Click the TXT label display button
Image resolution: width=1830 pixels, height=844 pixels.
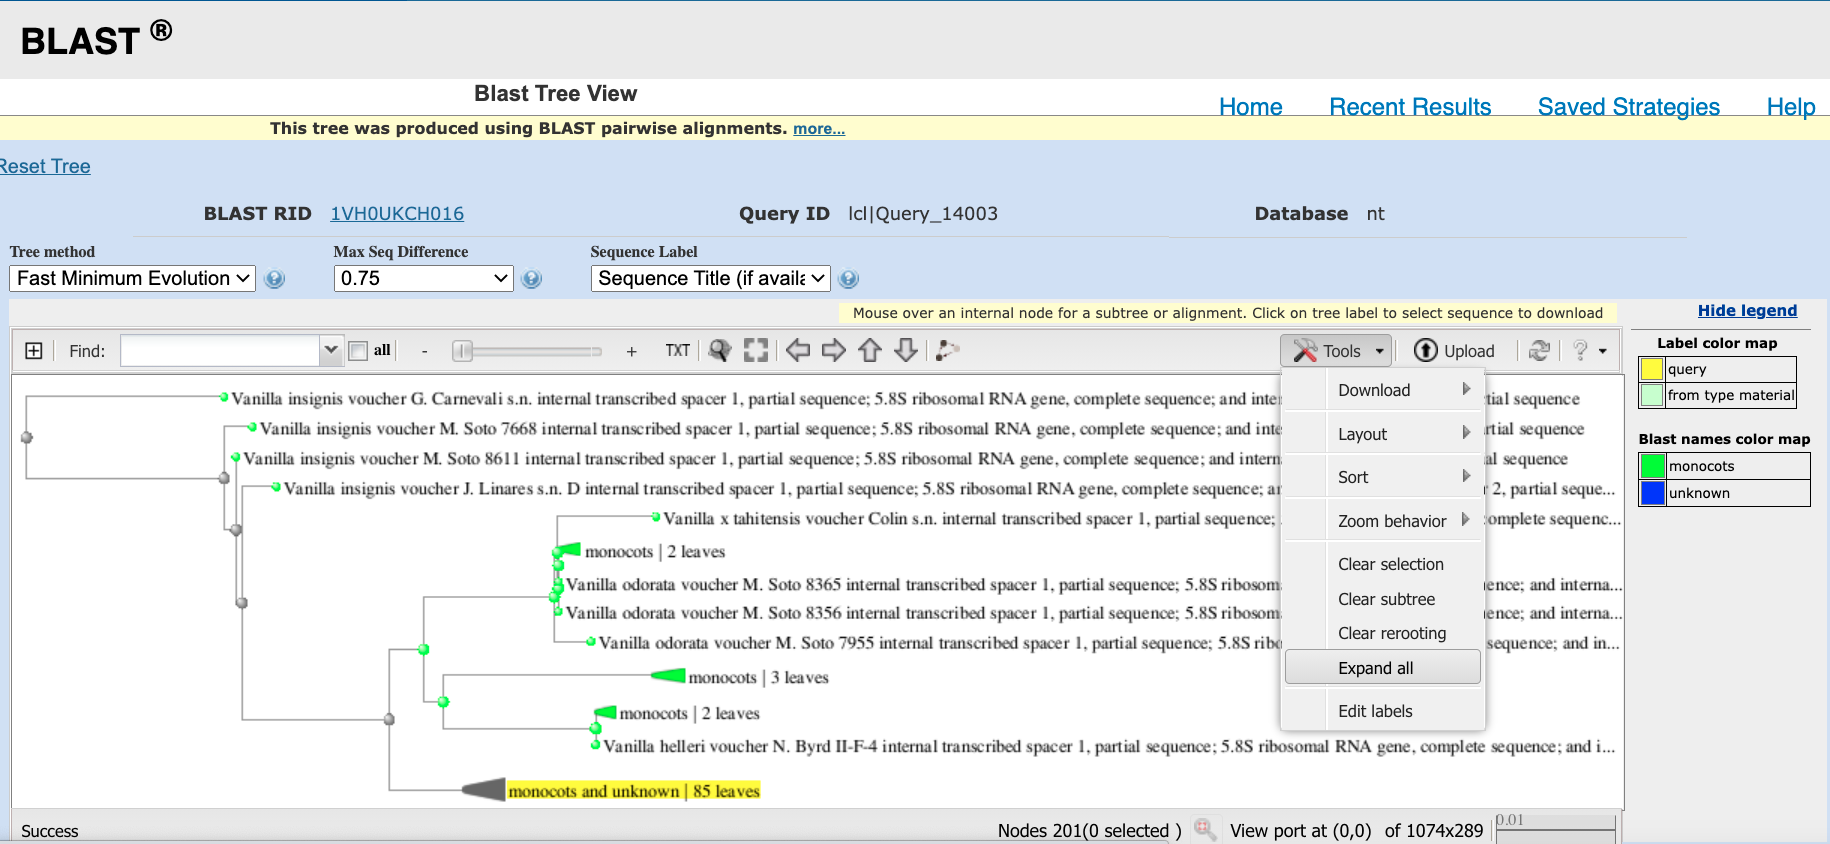(x=677, y=351)
